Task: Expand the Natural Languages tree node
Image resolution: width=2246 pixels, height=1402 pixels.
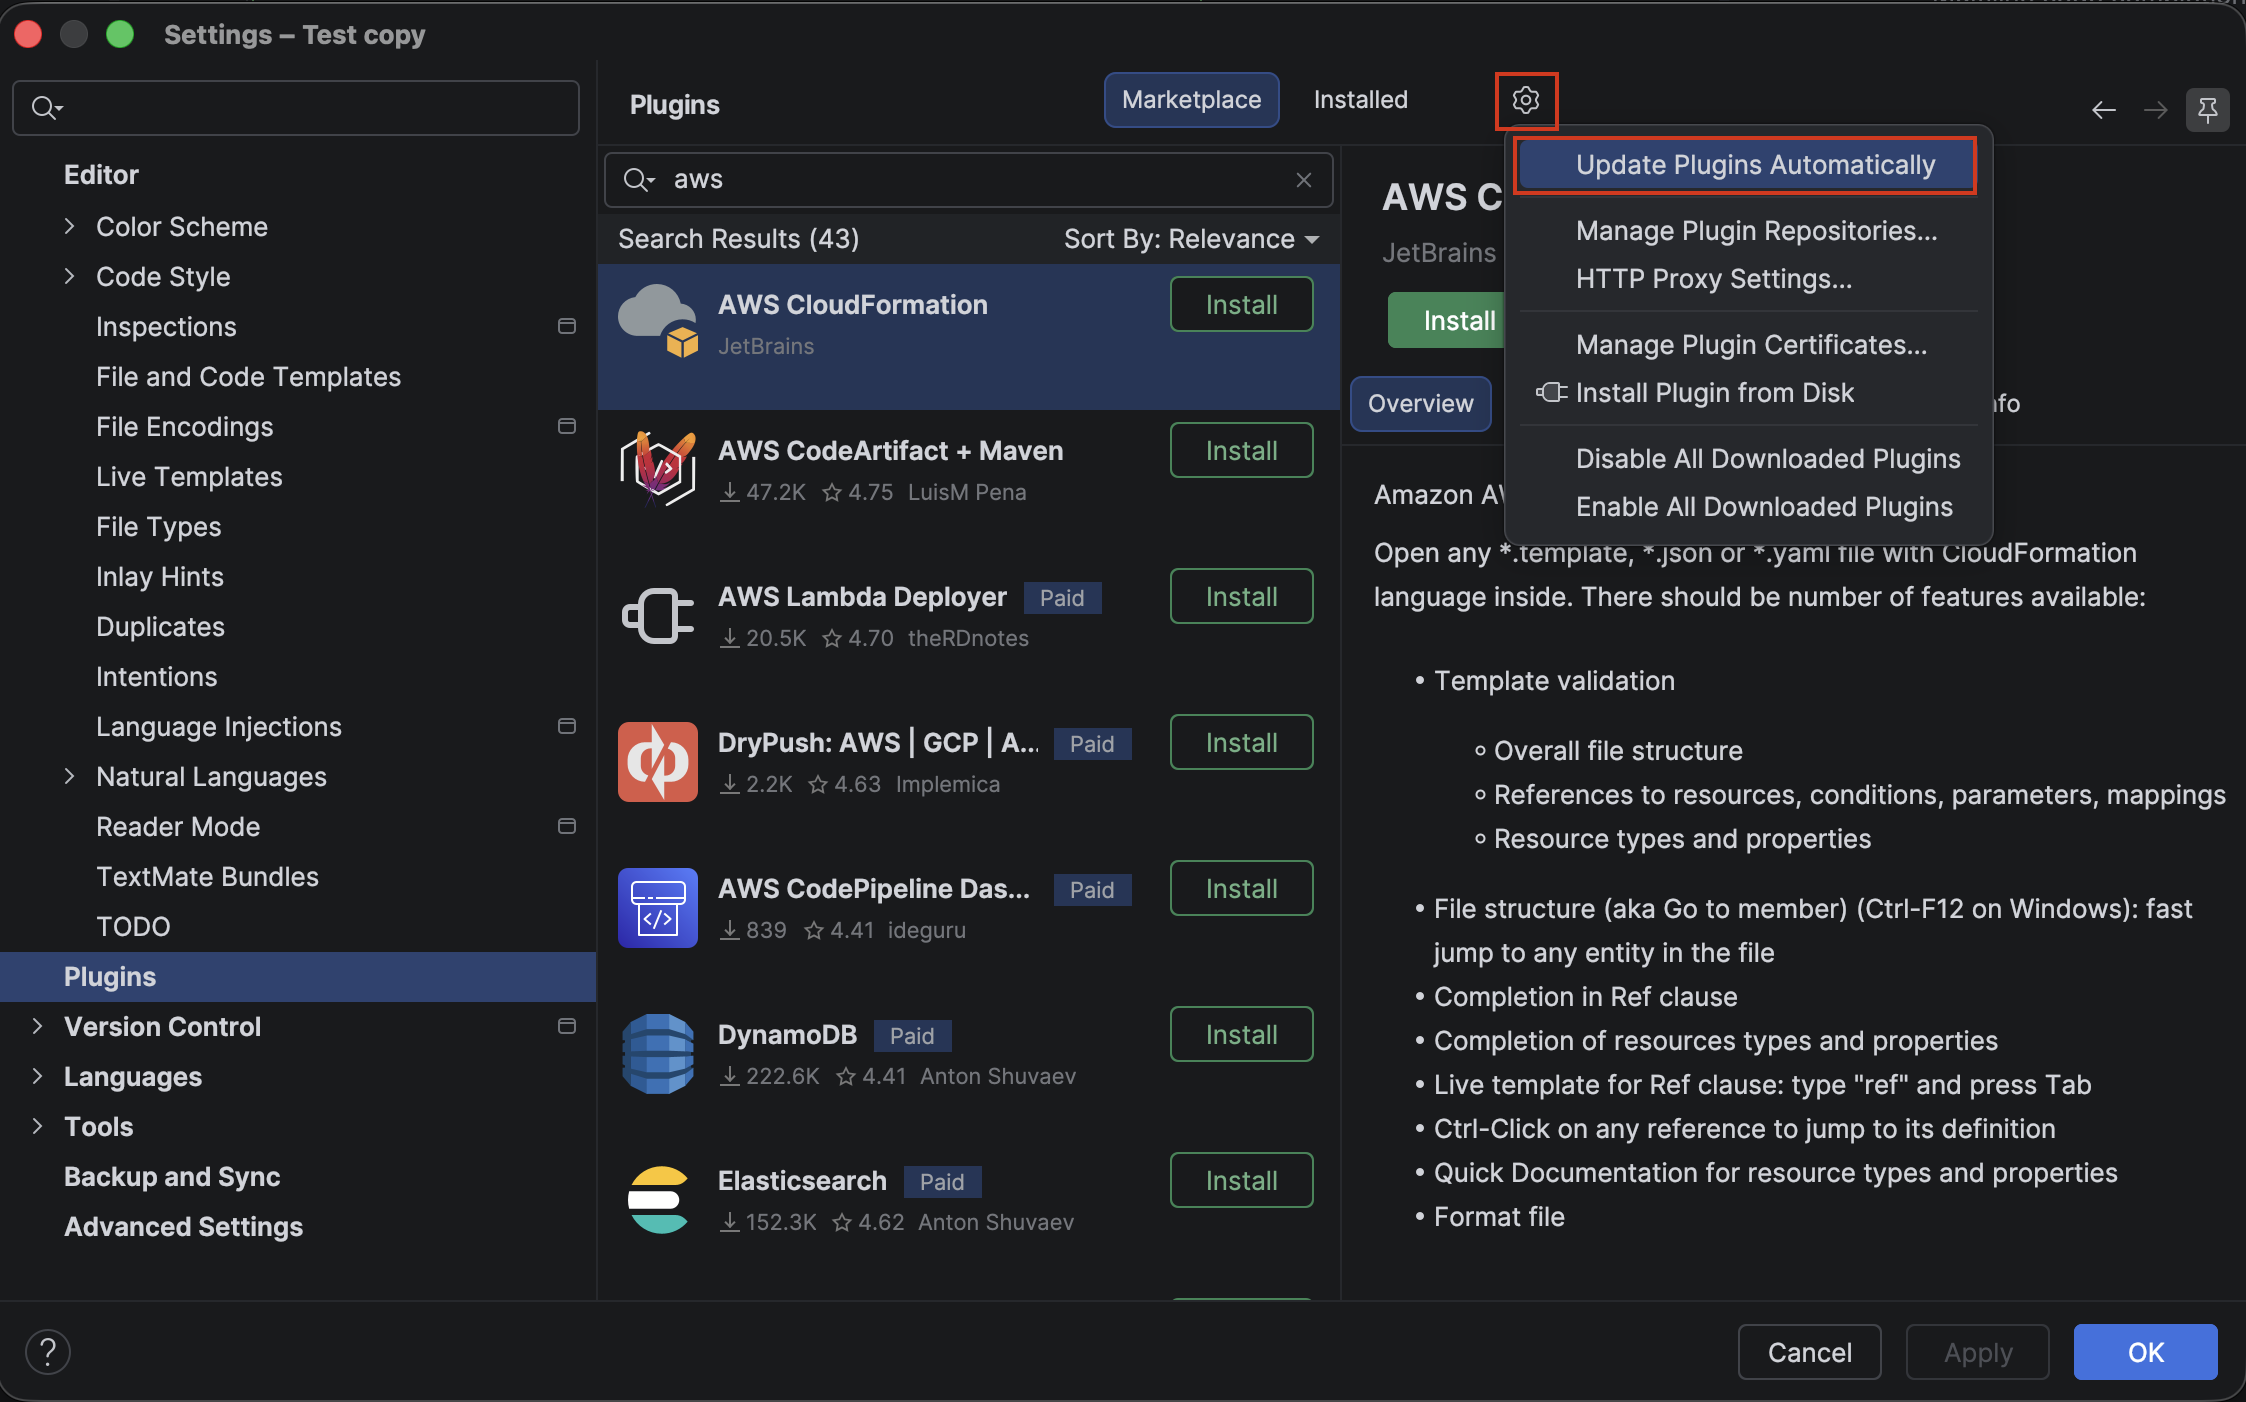Action: pos(69,776)
